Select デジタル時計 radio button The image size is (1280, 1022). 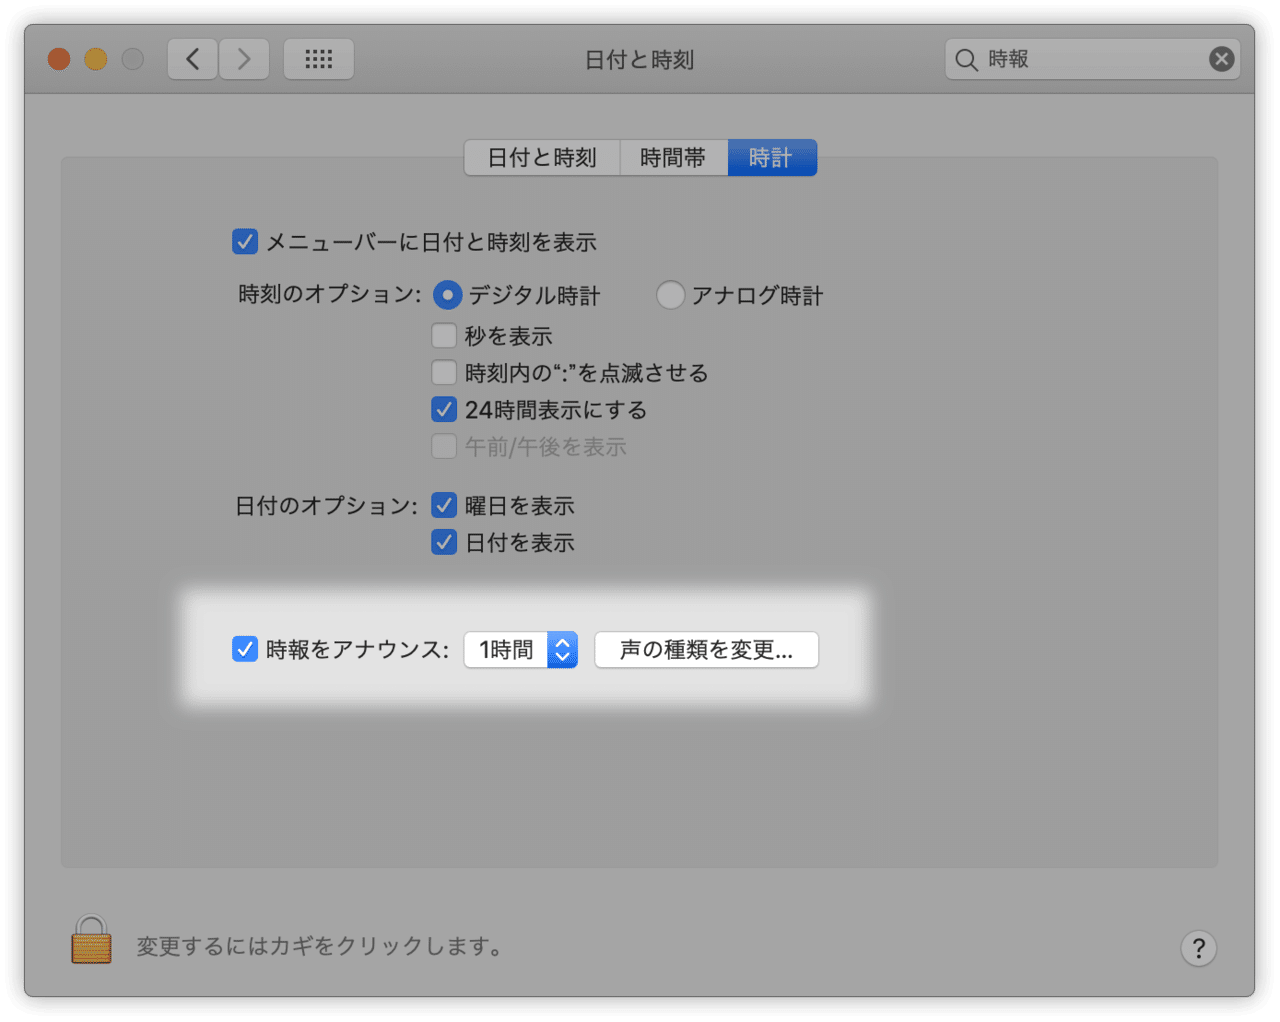tap(447, 295)
